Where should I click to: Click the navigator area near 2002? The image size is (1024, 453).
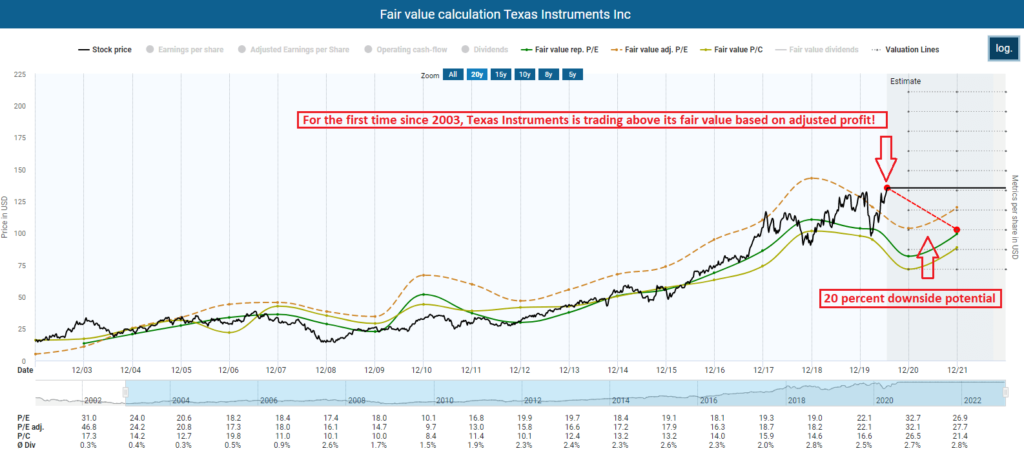(93, 399)
